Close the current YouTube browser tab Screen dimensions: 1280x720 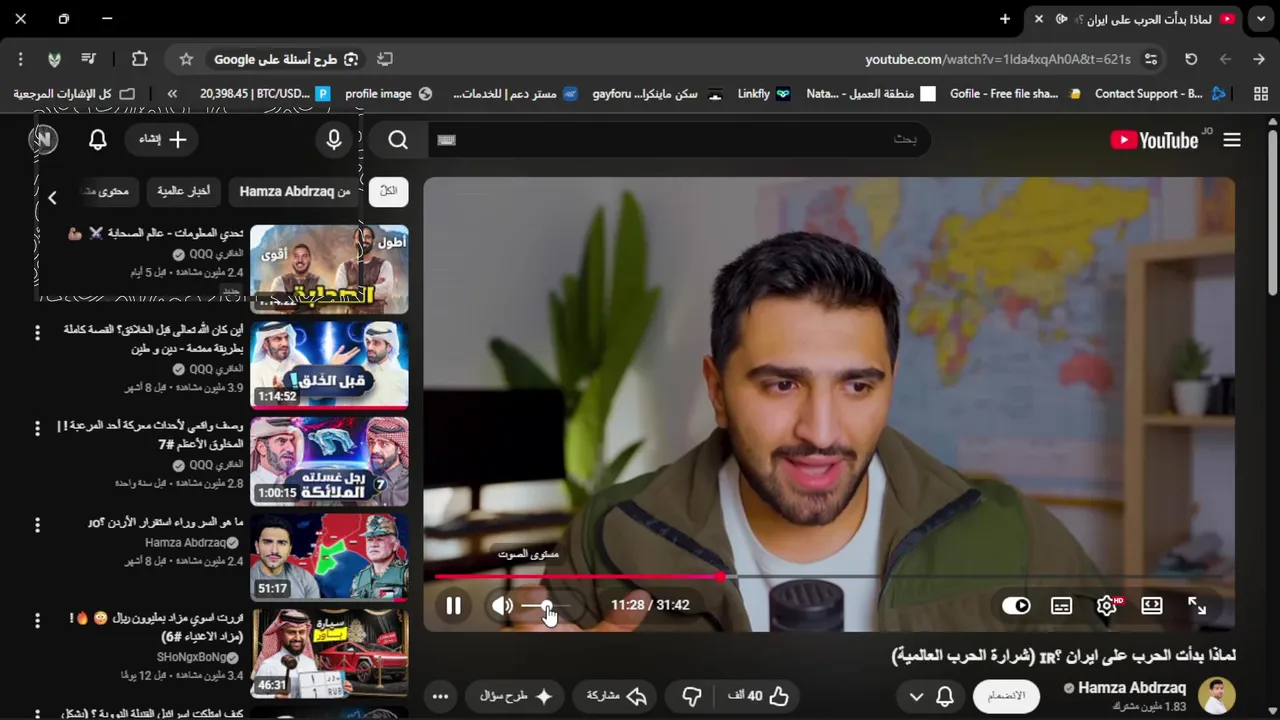(x=1038, y=19)
